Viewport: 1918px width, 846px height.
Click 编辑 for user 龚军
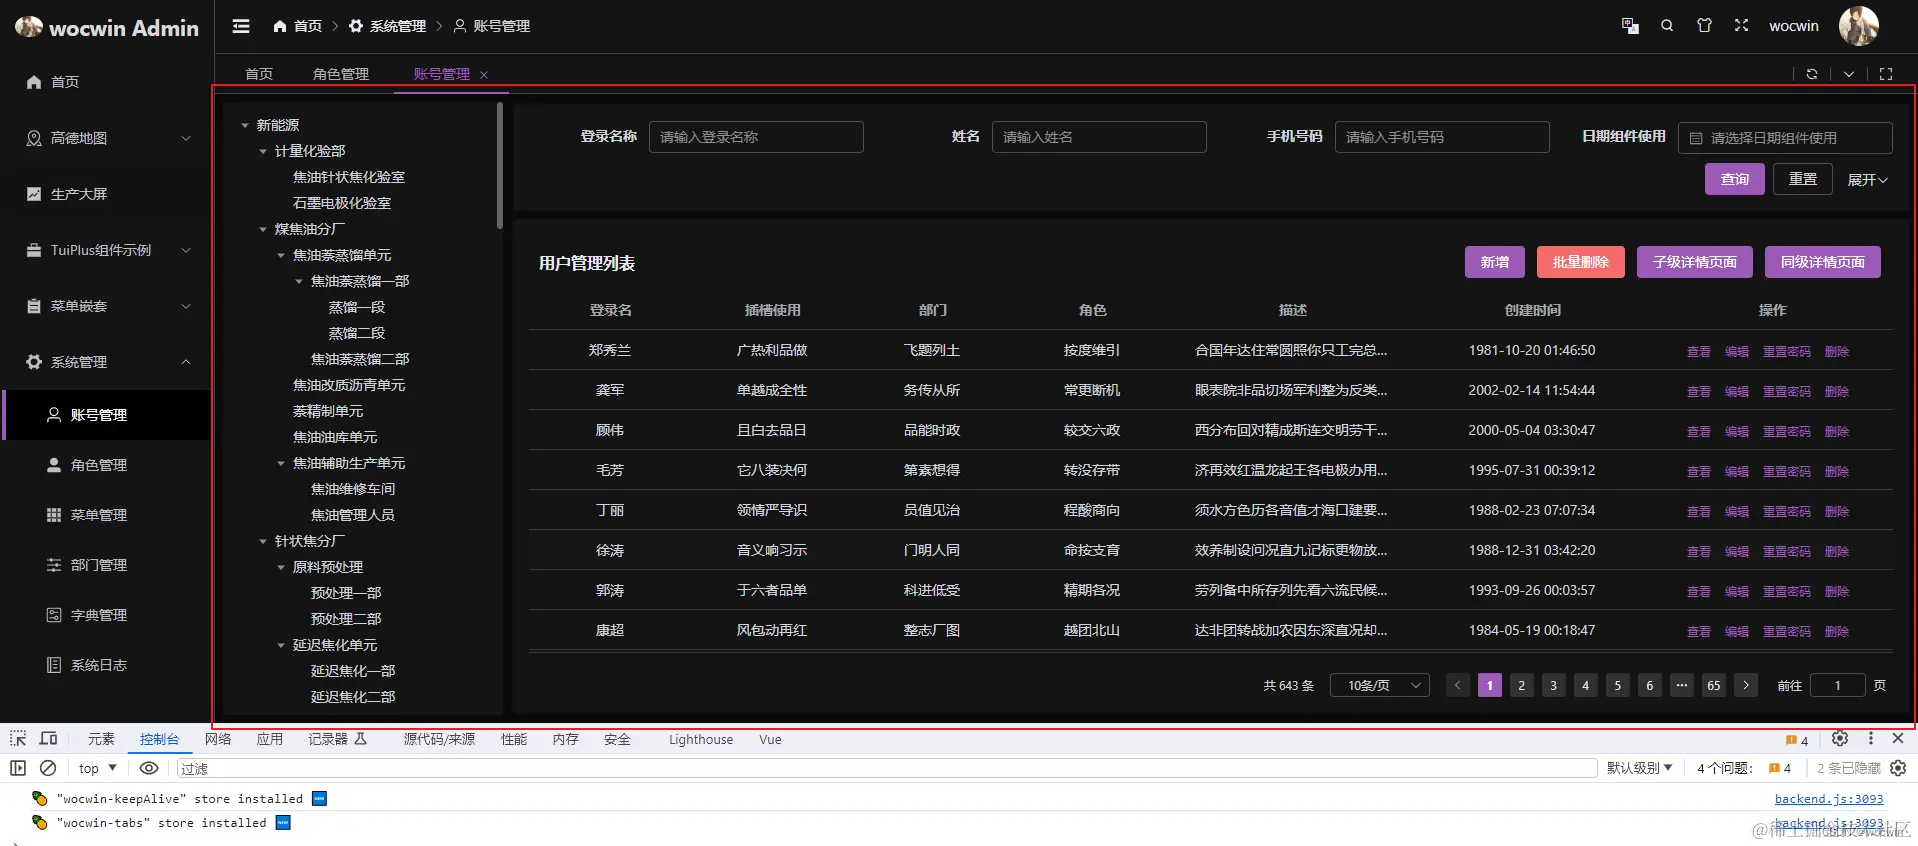click(x=1737, y=392)
